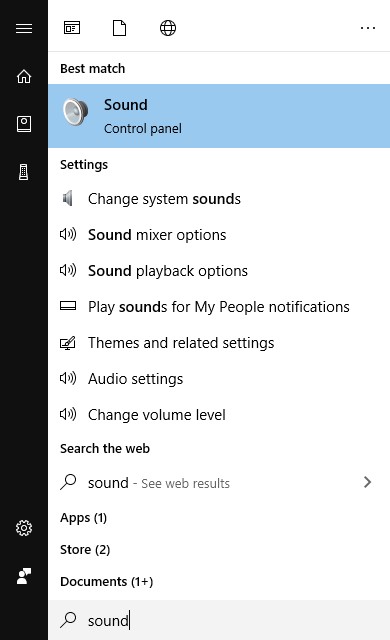The height and width of the screenshot is (640, 390).
Task: Select Change volume level result
Action: point(219,415)
